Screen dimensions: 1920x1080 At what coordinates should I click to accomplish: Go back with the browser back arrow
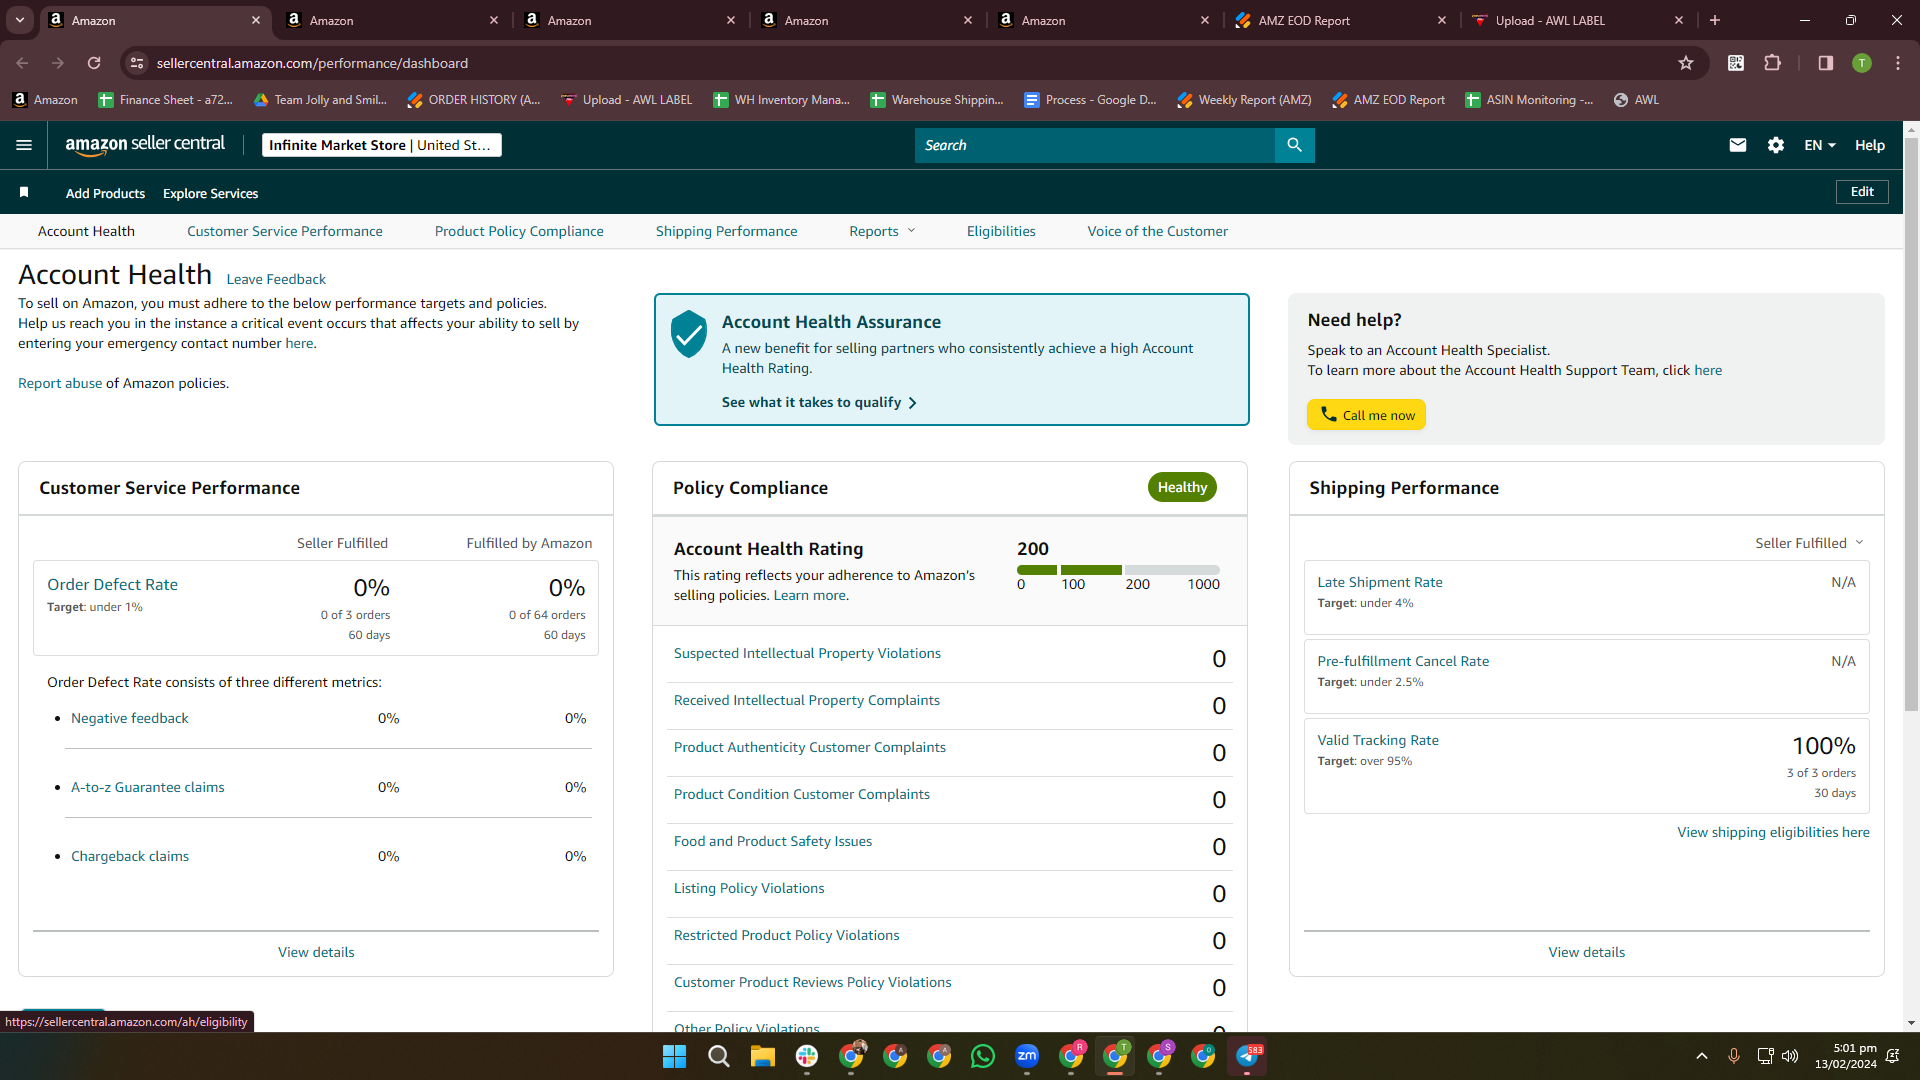(x=22, y=63)
